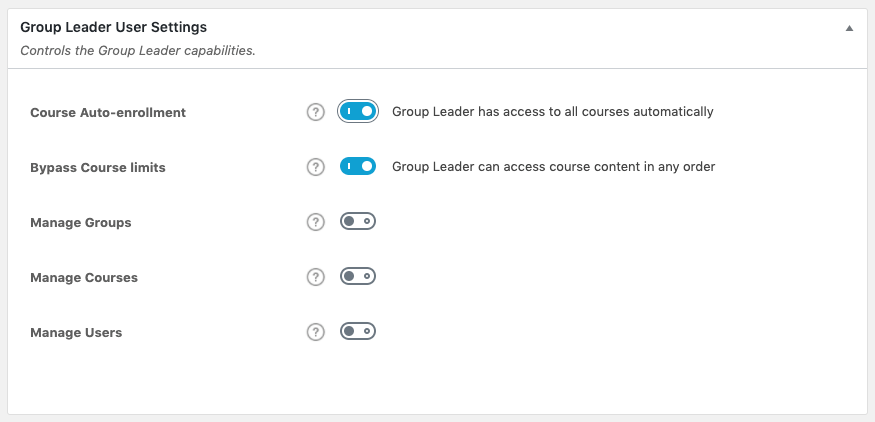The height and width of the screenshot is (422, 875).
Task: Click the Manage Courses question mark icon
Action: 316,277
